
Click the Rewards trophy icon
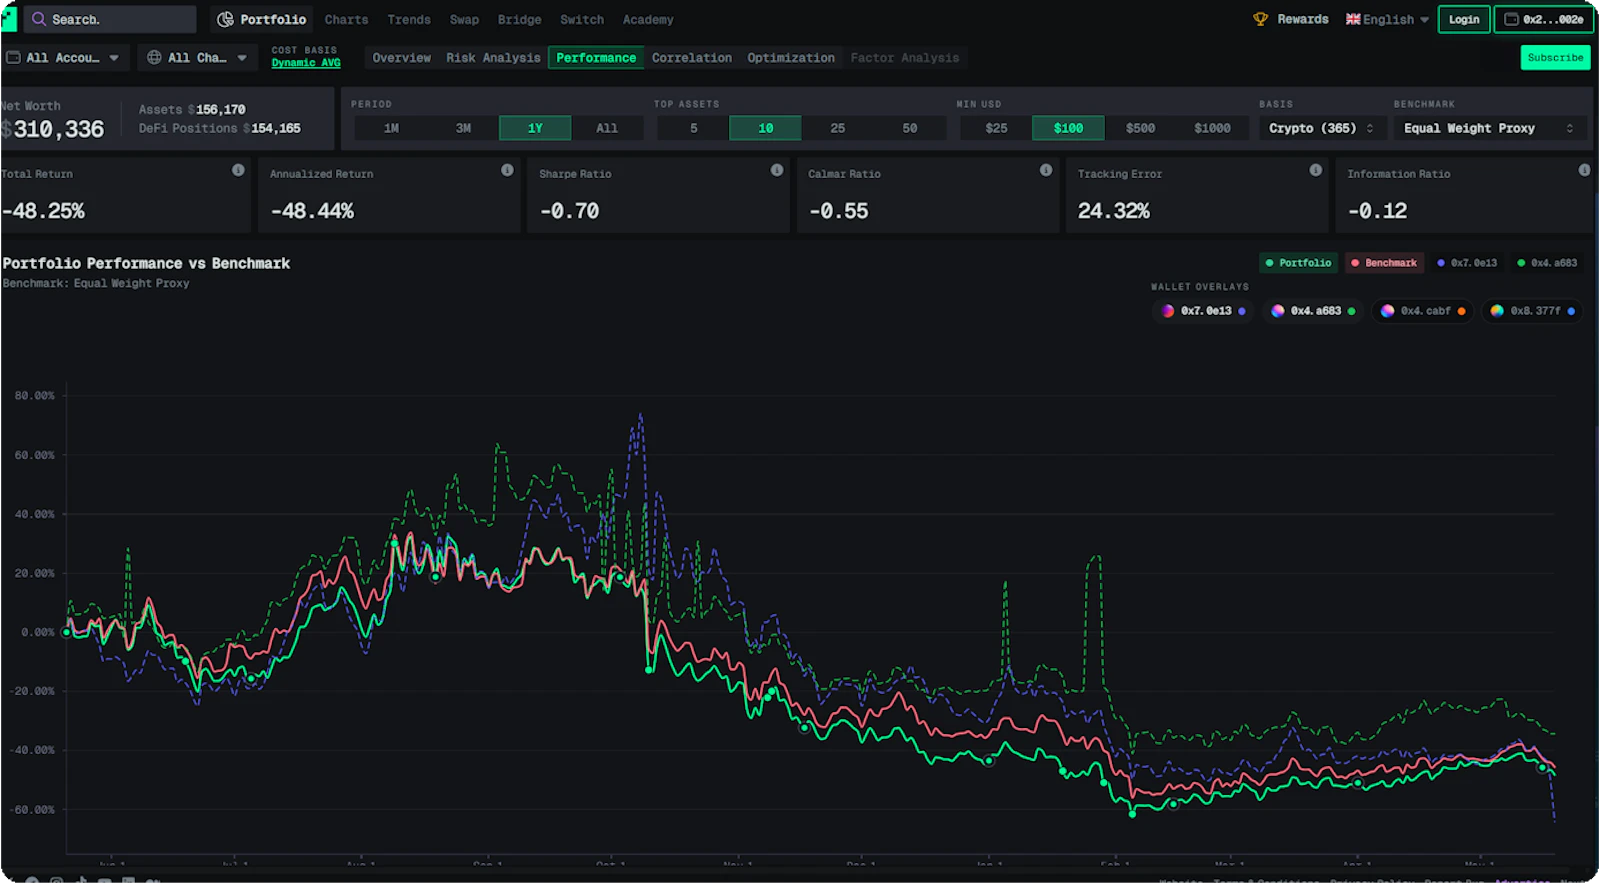(1260, 19)
